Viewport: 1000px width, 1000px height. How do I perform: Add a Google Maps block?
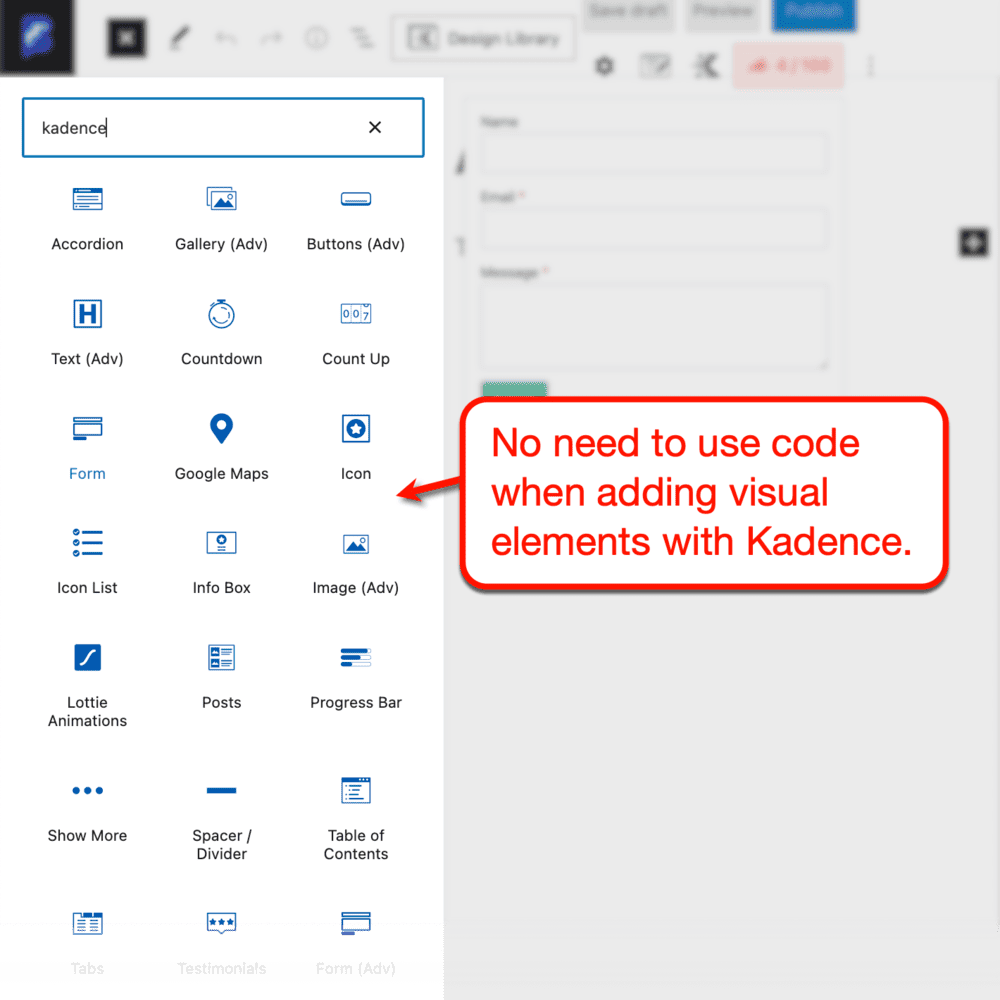(221, 447)
